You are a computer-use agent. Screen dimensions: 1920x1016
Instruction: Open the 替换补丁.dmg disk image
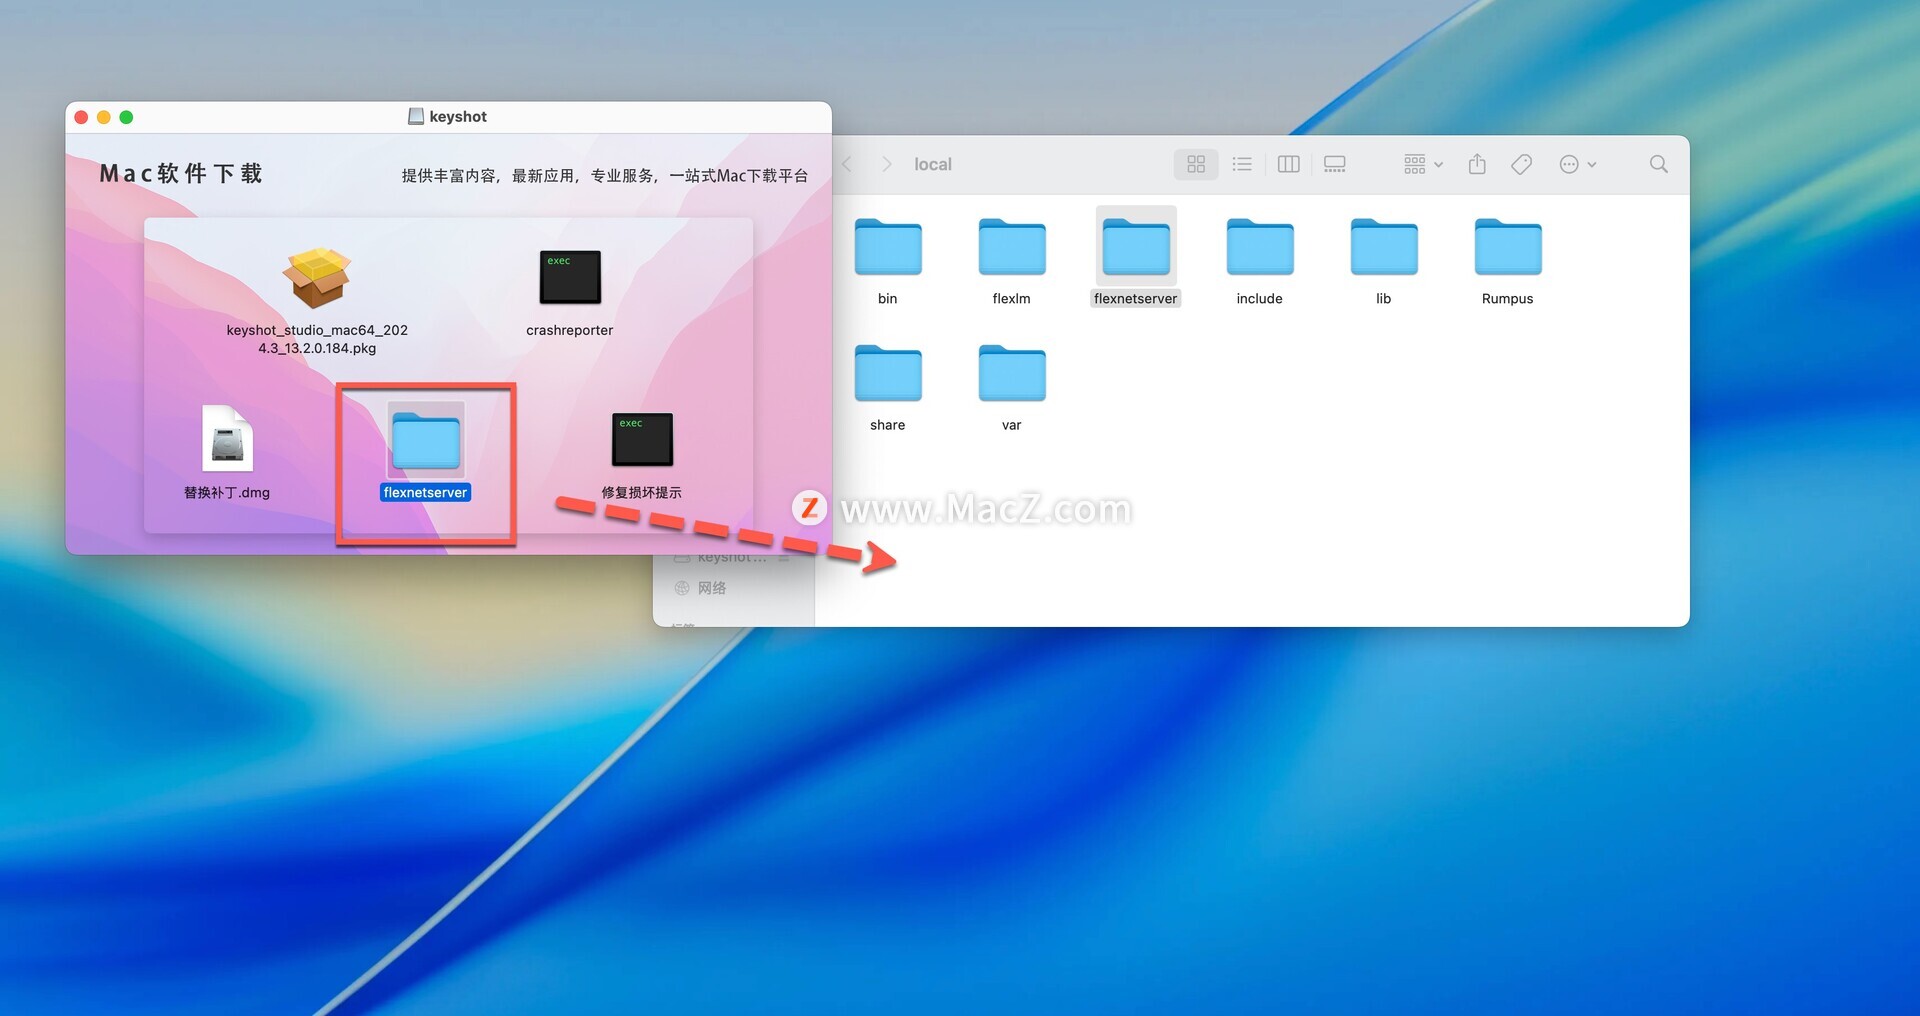tap(227, 438)
